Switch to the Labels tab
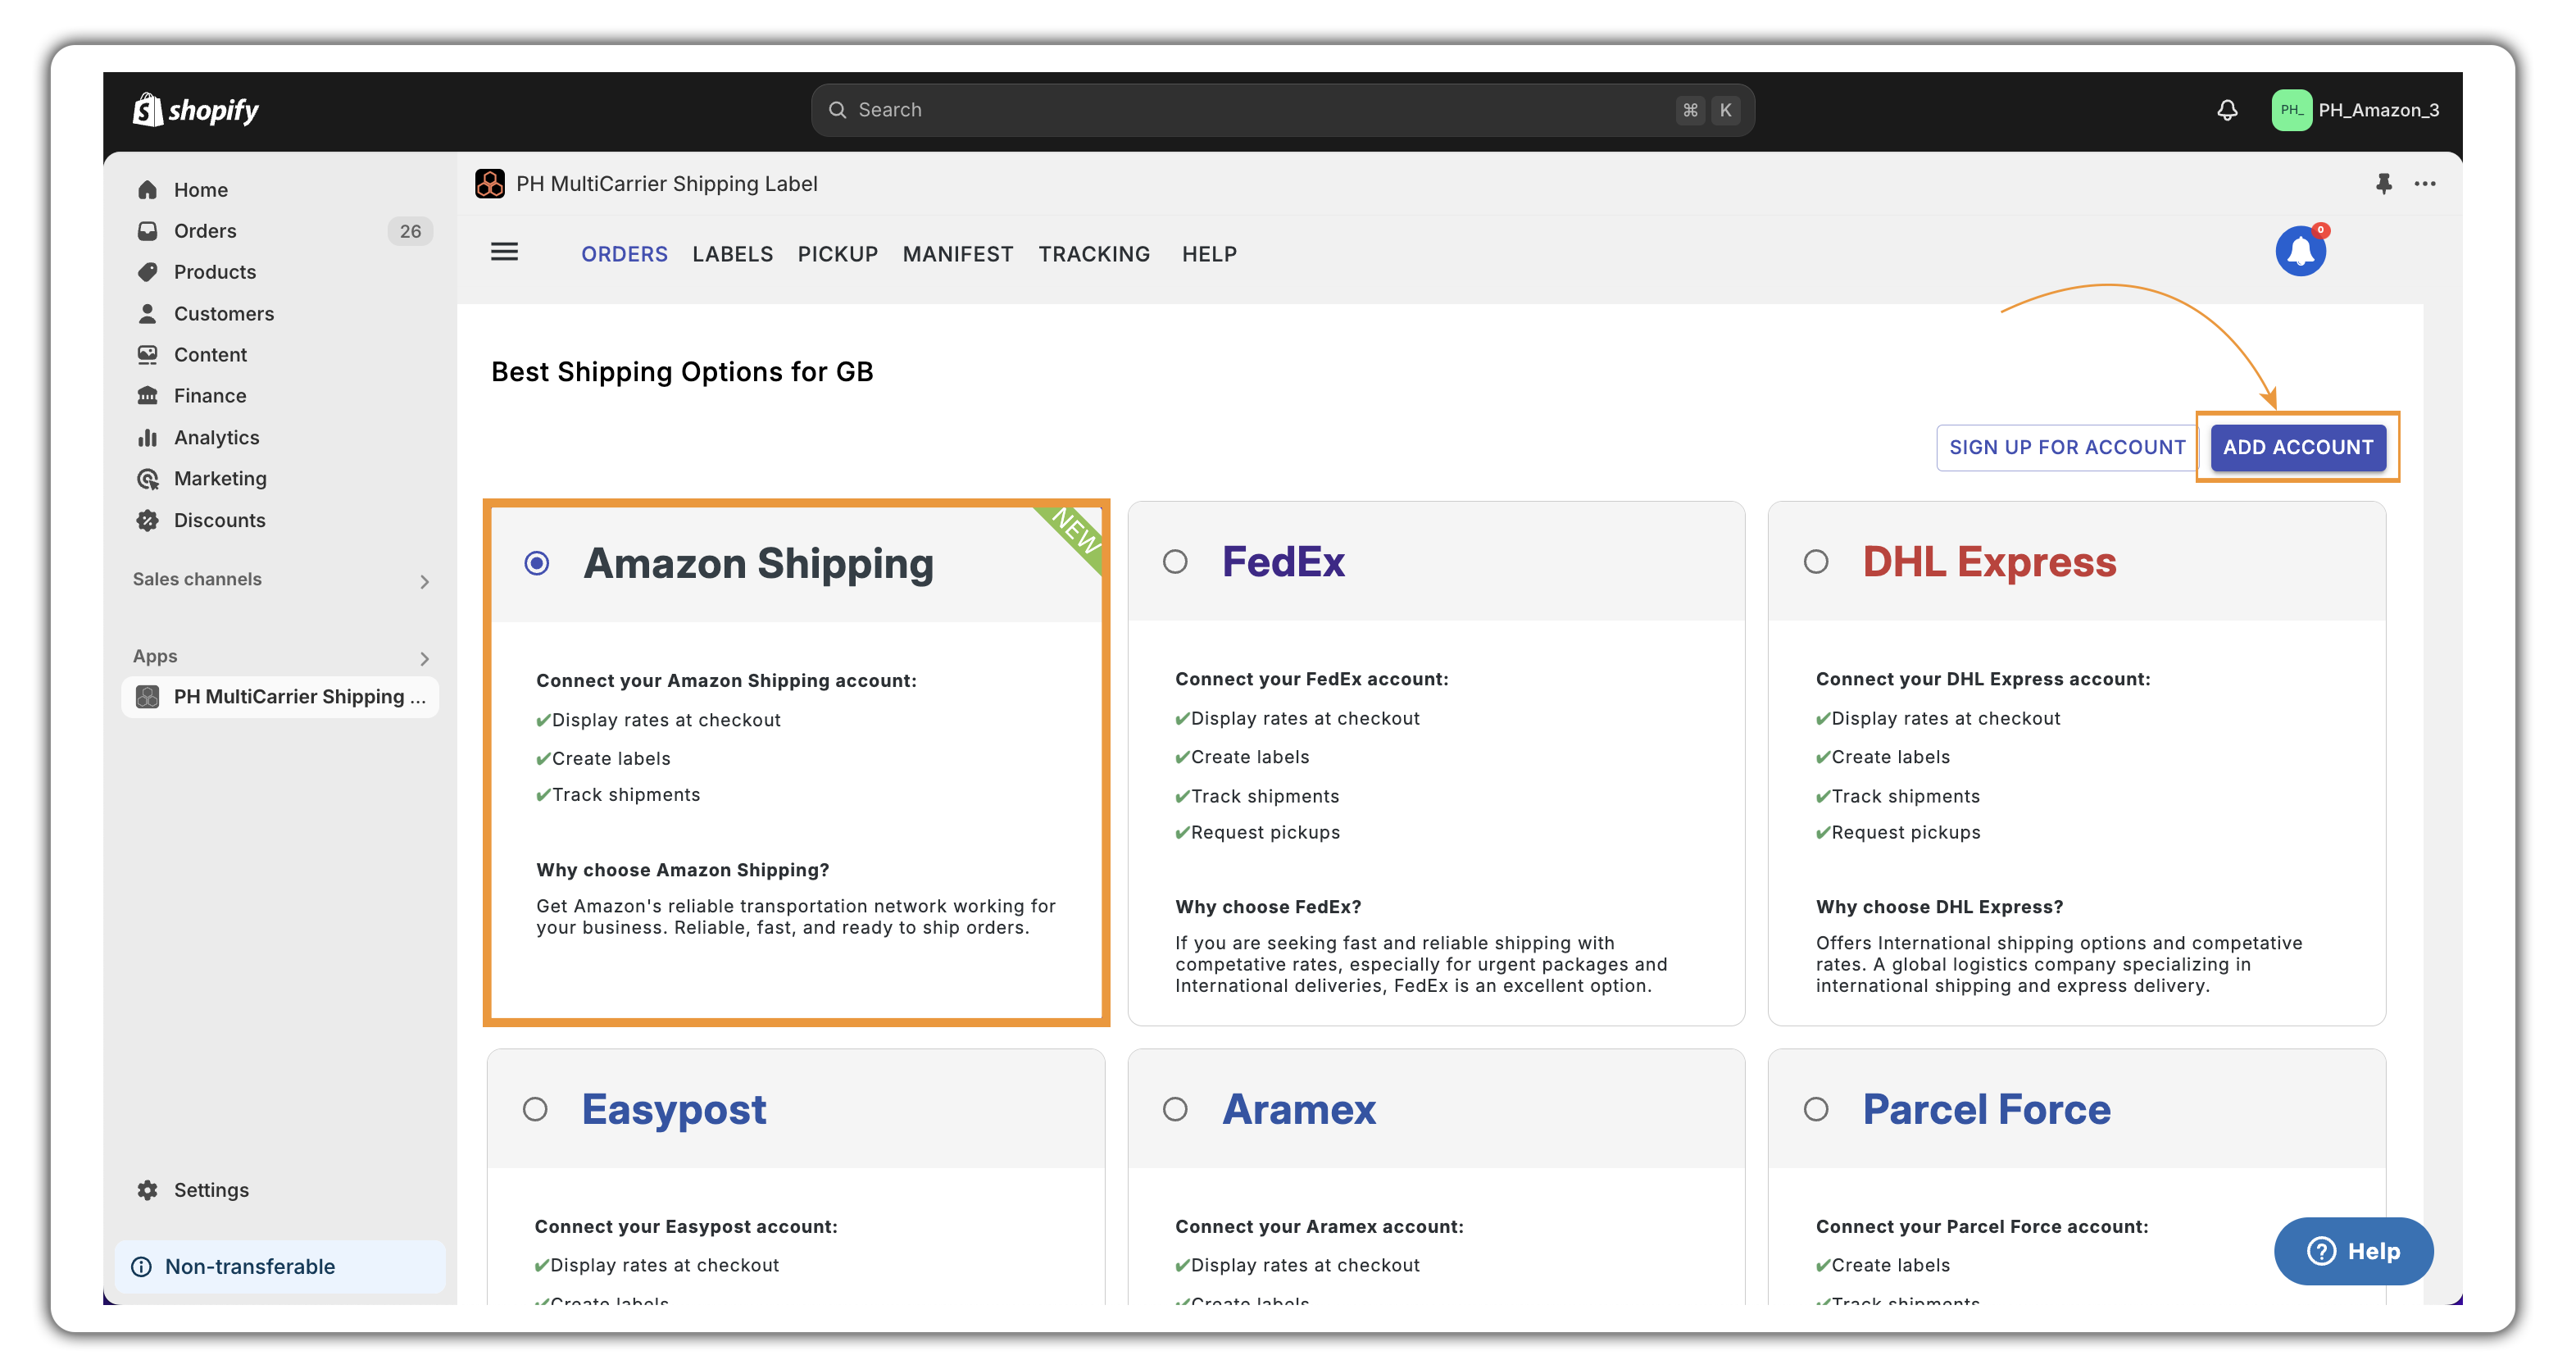This screenshot has width=2576, height=1369. point(732,253)
